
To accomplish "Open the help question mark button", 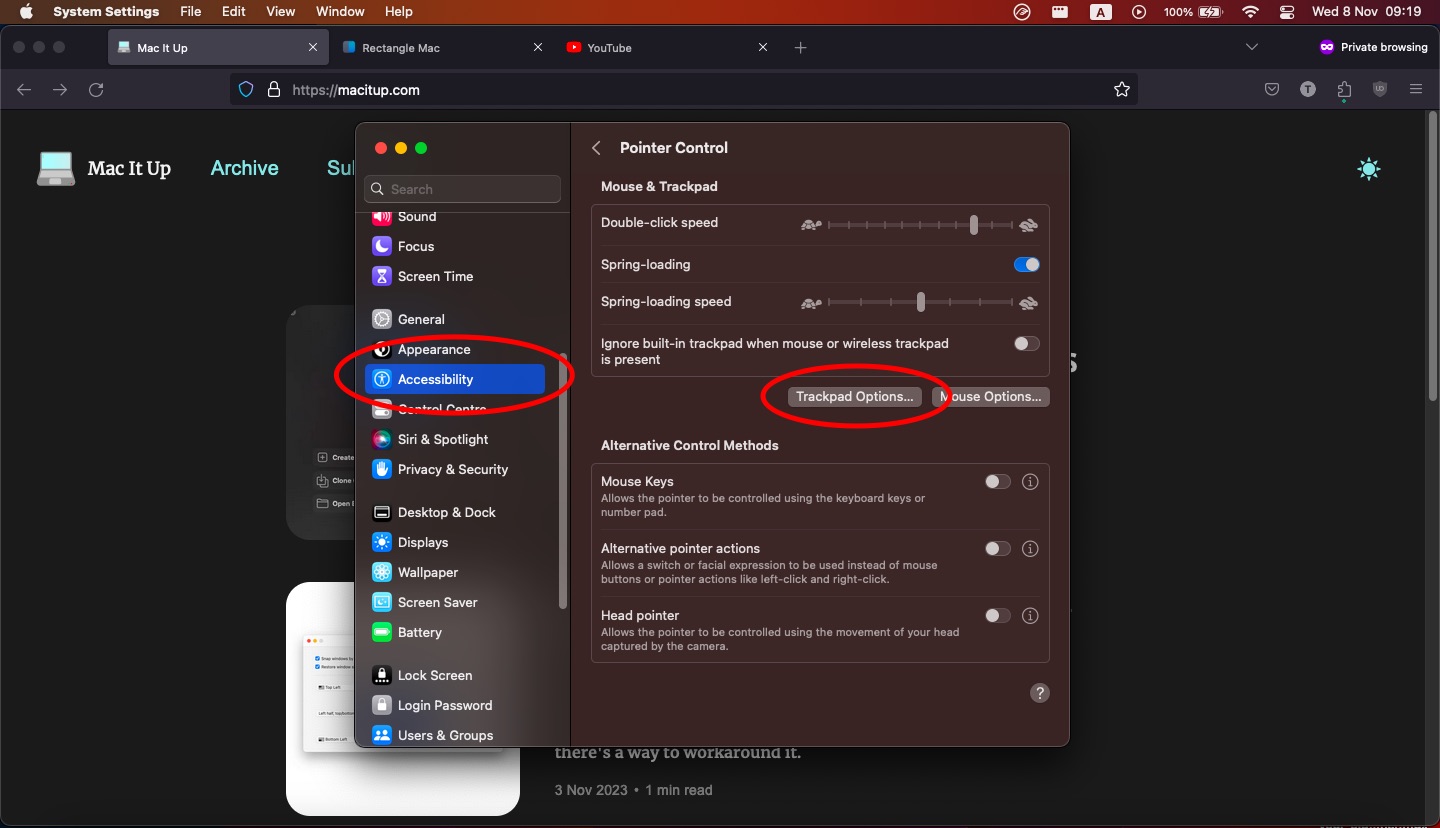I will point(1039,693).
